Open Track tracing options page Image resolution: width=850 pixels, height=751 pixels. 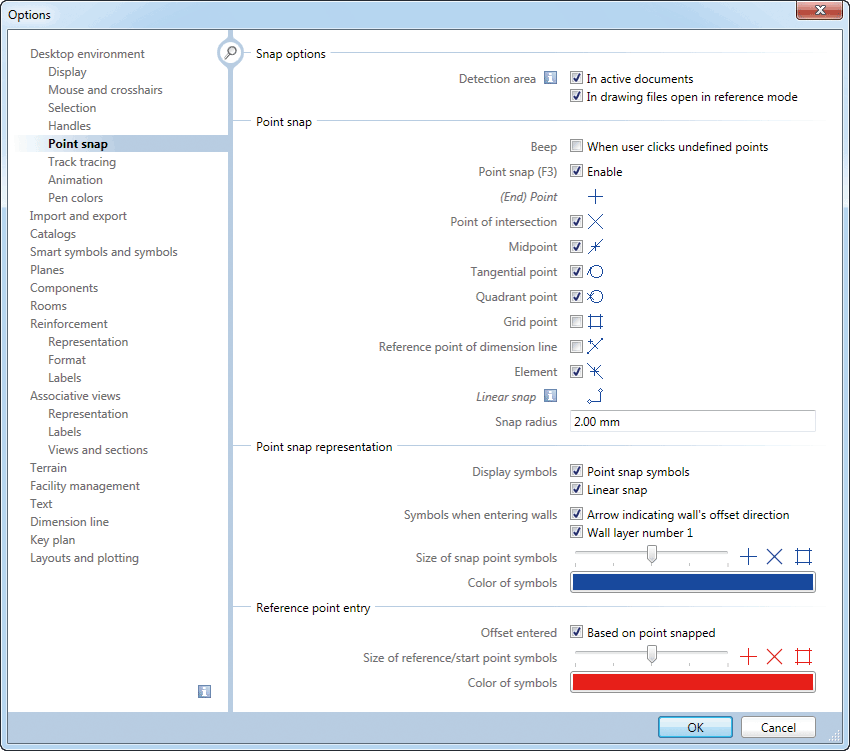[82, 162]
